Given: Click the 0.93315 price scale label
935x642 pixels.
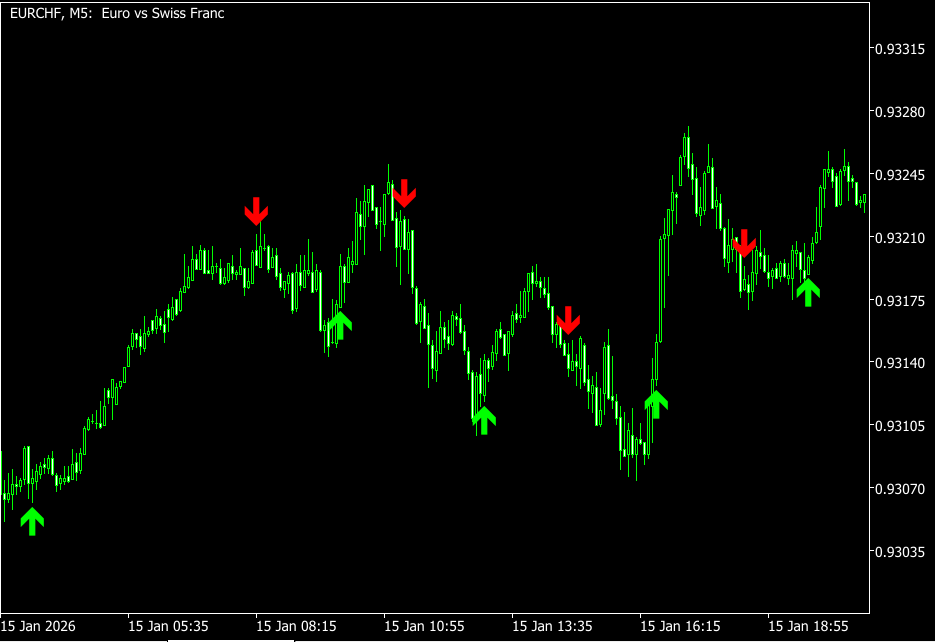Looking at the screenshot, I should (x=899, y=49).
